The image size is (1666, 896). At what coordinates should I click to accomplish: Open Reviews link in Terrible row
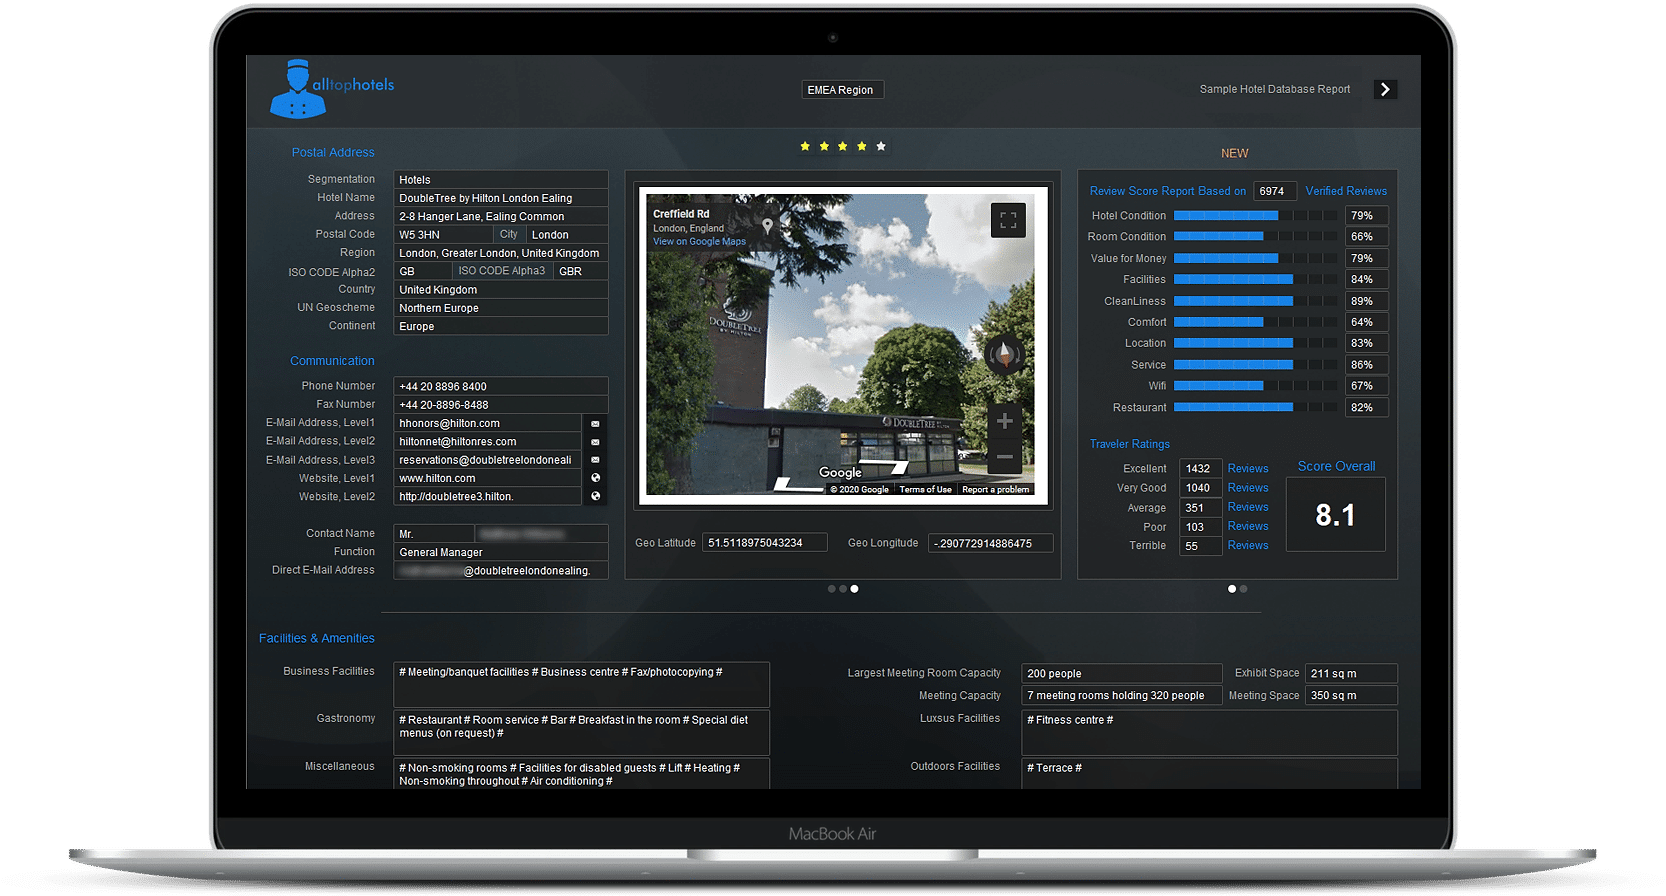click(1248, 546)
